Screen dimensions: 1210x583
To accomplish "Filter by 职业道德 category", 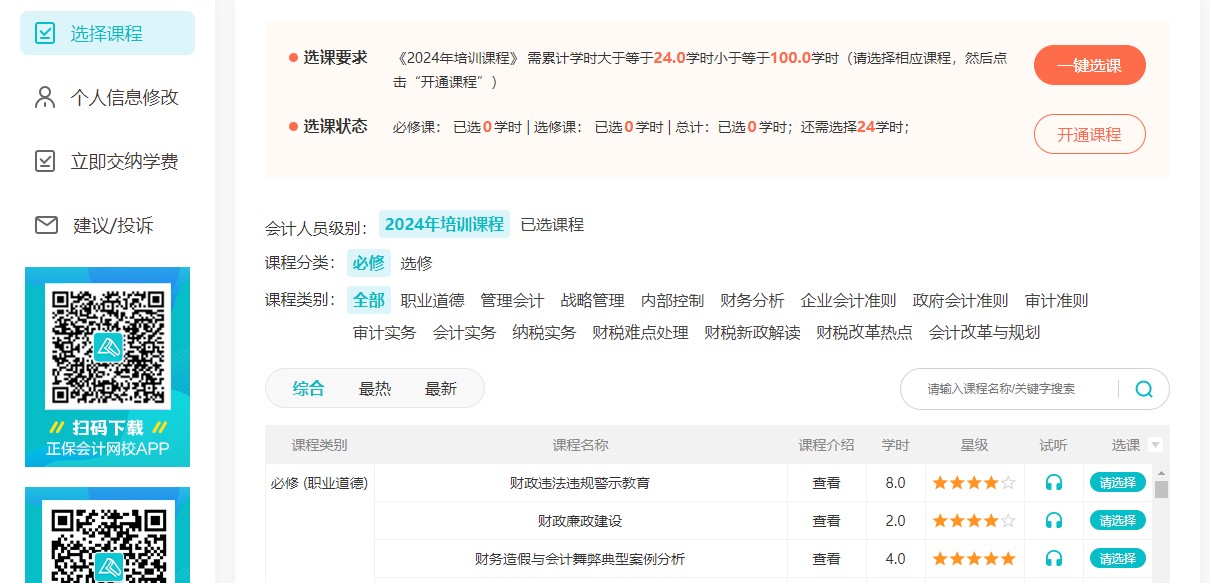I will coord(432,300).
